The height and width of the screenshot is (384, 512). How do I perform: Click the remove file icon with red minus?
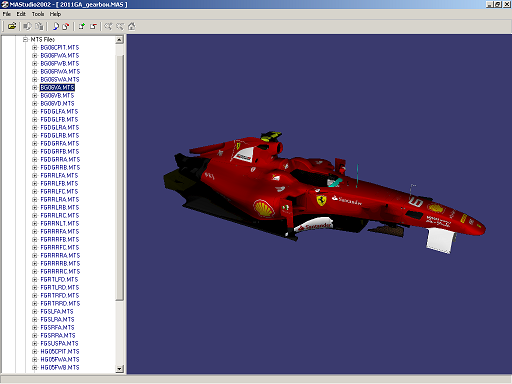coord(93,26)
